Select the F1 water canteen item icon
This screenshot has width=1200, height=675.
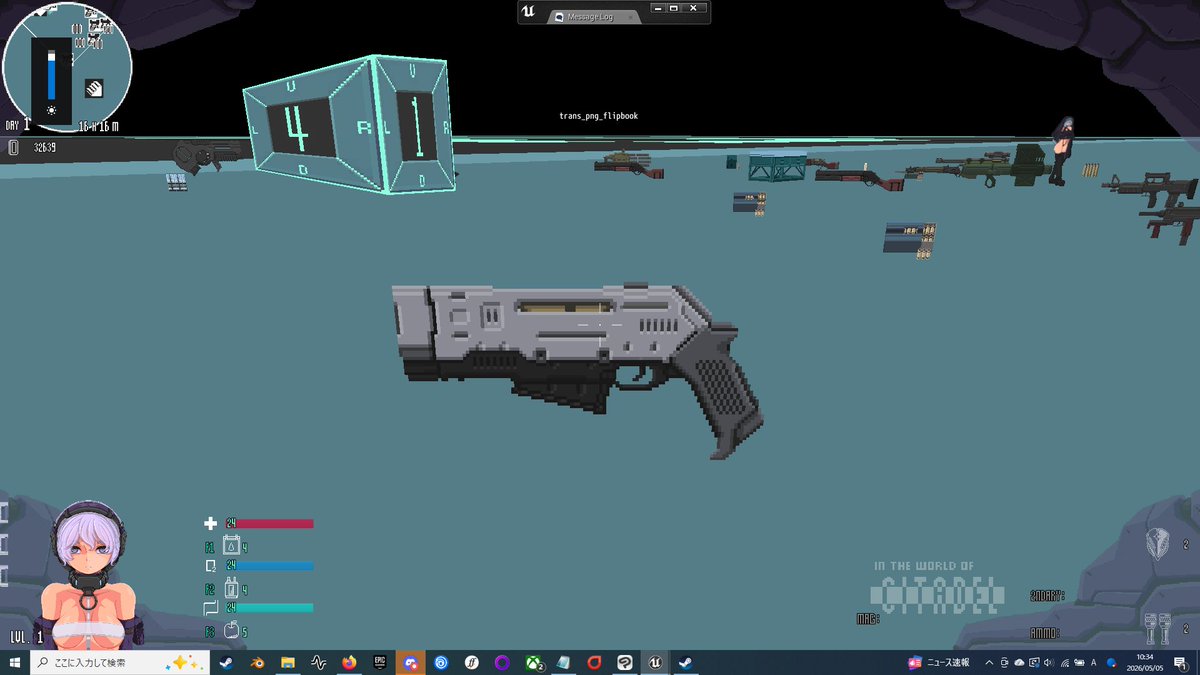pyautogui.click(x=230, y=545)
